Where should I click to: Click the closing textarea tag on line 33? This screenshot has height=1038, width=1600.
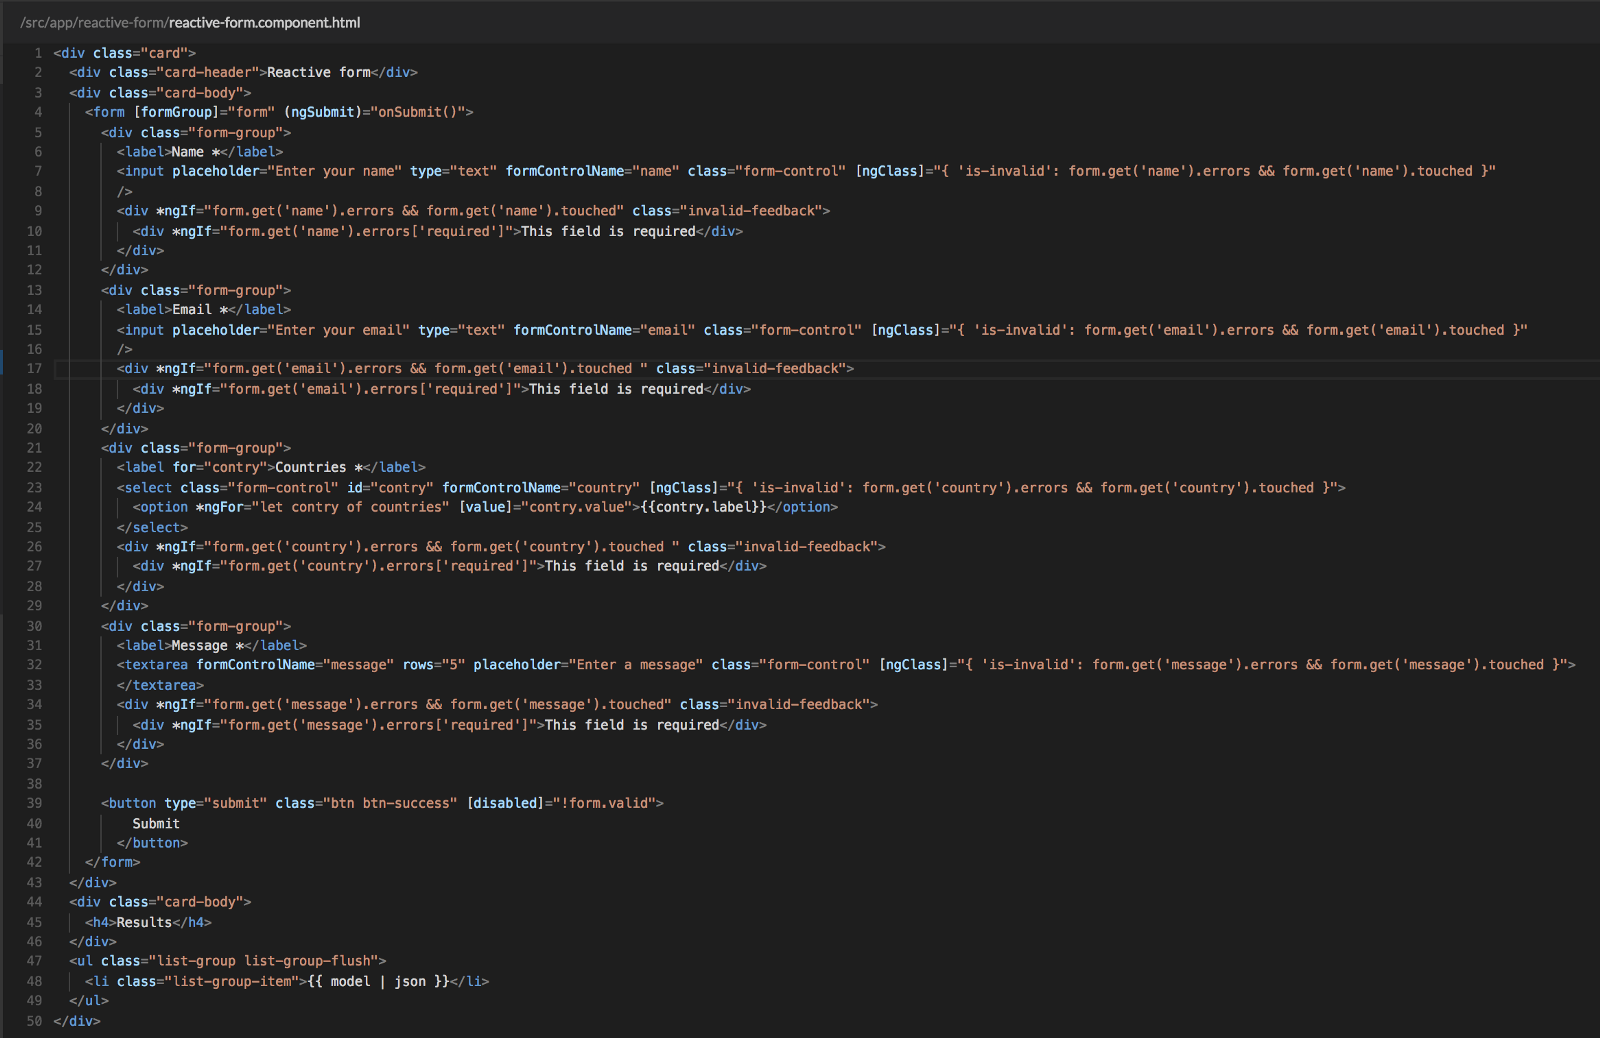click(160, 685)
